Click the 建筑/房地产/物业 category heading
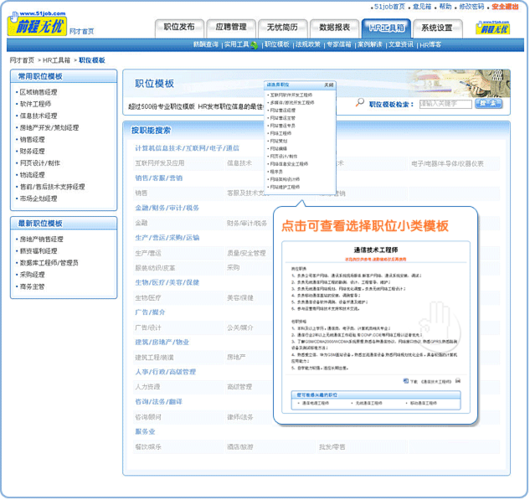 [x=162, y=342]
